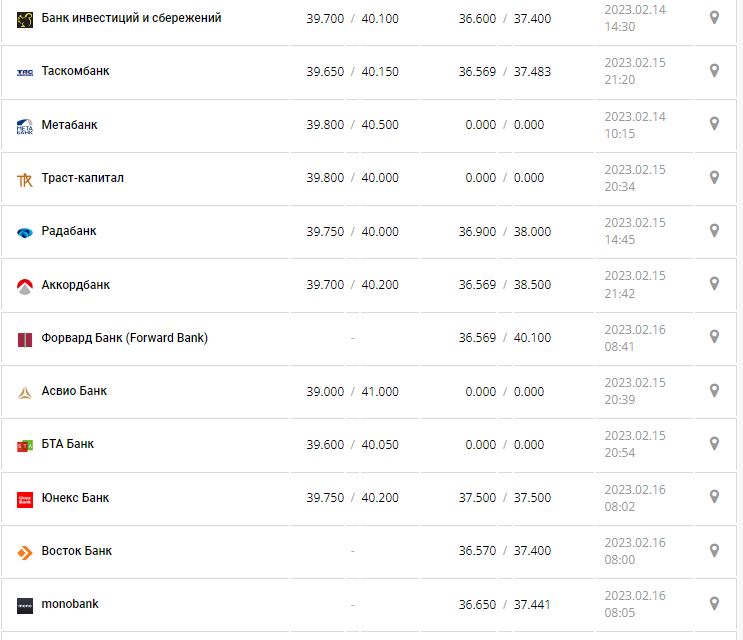The width and height of the screenshot is (743, 640).
Task: Click map pin for Банк инвестиций и сбережений
Action: [x=714, y=17]
